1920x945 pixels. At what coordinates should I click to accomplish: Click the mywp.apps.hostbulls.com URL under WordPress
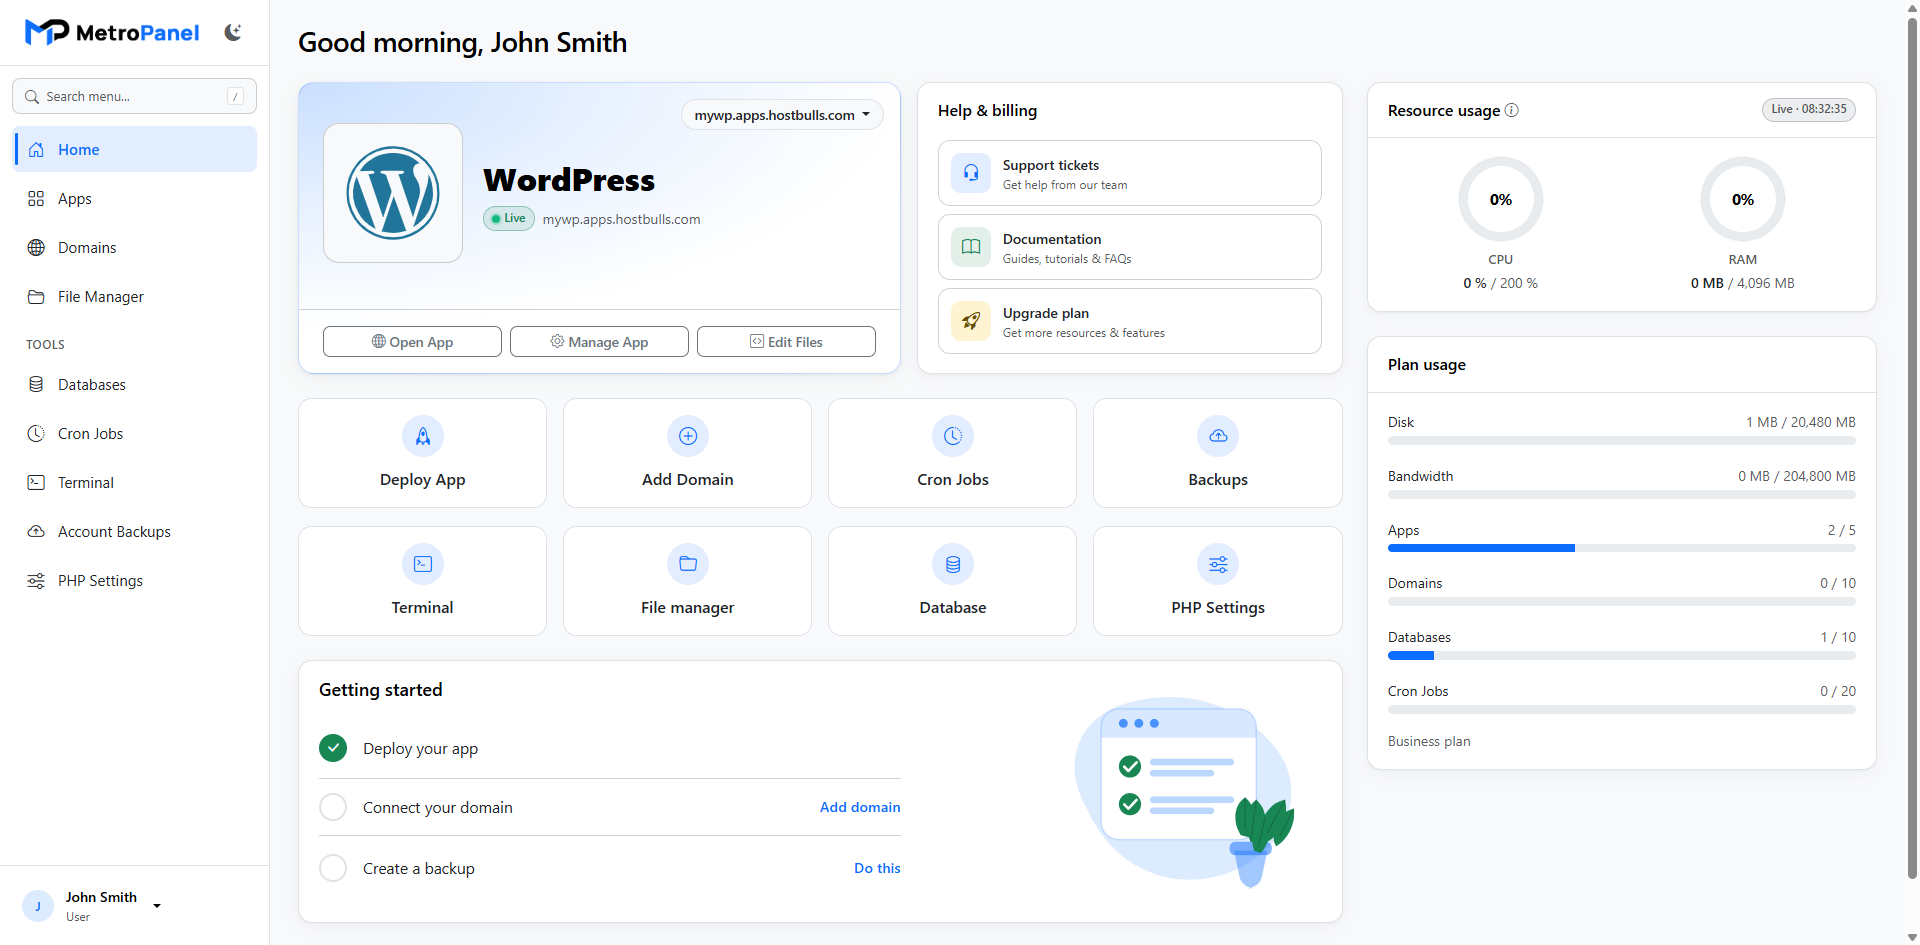click(x=621, y=219)
